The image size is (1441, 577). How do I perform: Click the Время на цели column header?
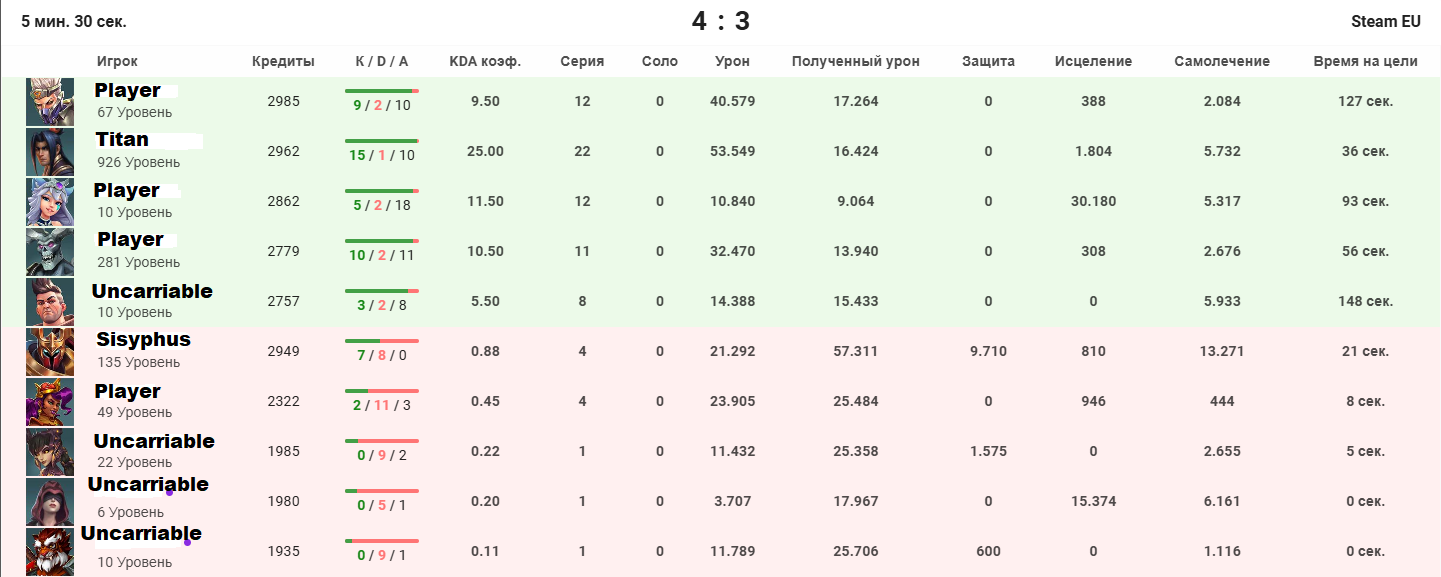tap(1365, 61)
